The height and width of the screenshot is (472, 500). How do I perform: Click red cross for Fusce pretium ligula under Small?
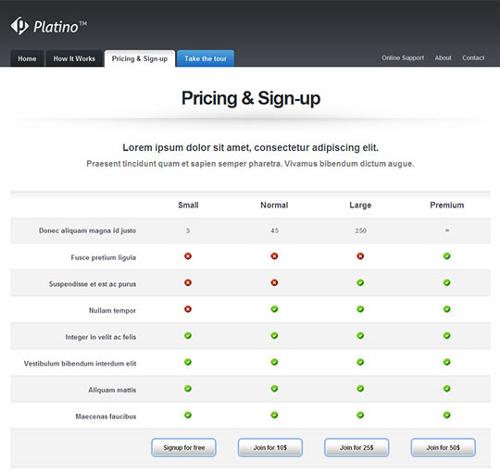(188, 256)
